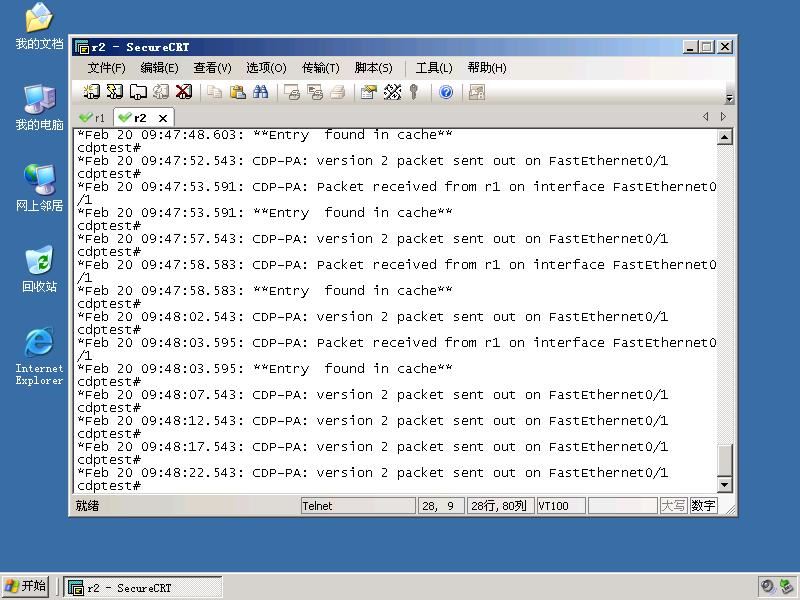Viewport: 800px width, 600px height.
Task: Launch Internet Explorer desktop icon
Action: 39,356
